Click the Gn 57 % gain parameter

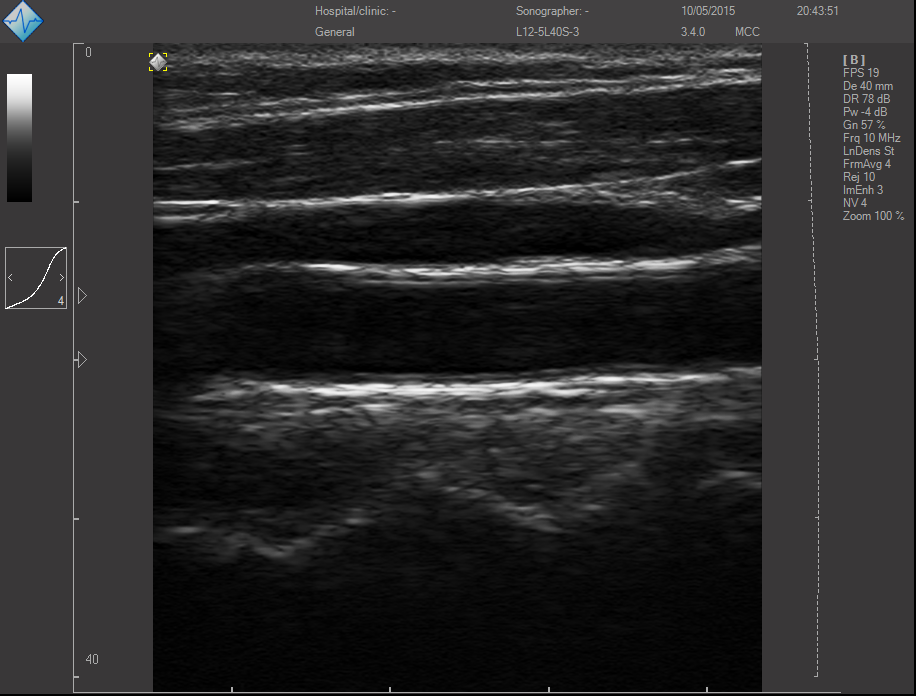864,125
